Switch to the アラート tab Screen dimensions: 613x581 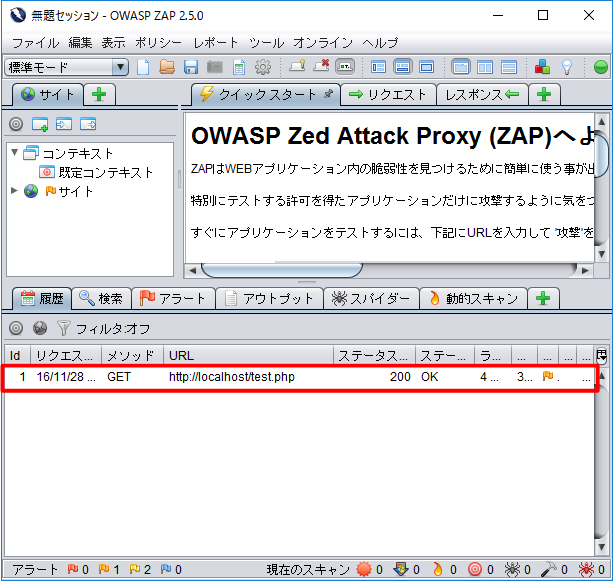click(173, 299)
